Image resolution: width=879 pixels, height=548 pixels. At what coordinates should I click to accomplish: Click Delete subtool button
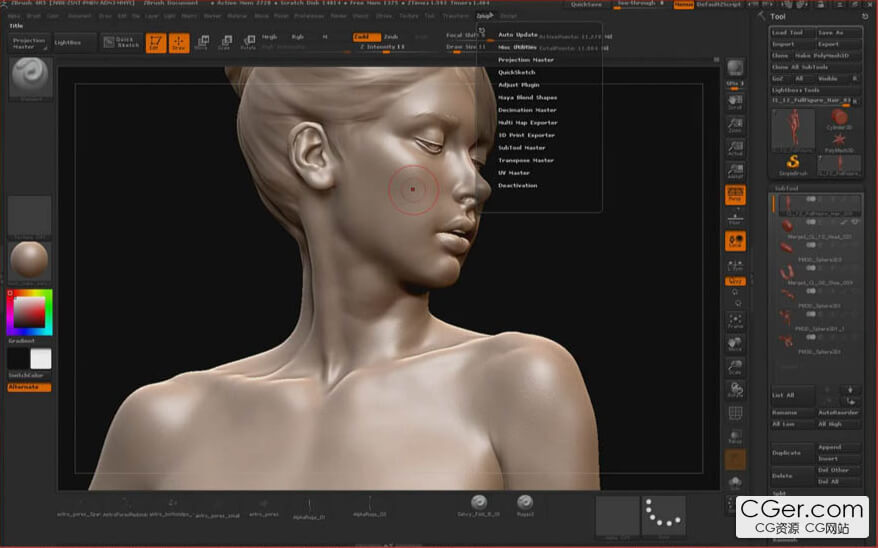click(792, 476)
